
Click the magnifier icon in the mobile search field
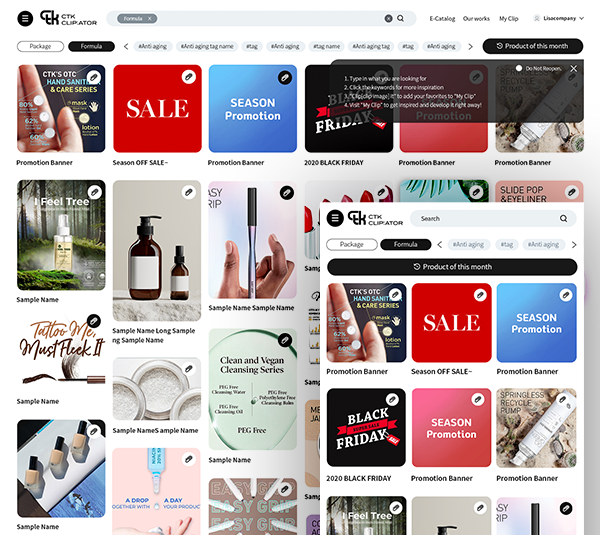(564, 219)
